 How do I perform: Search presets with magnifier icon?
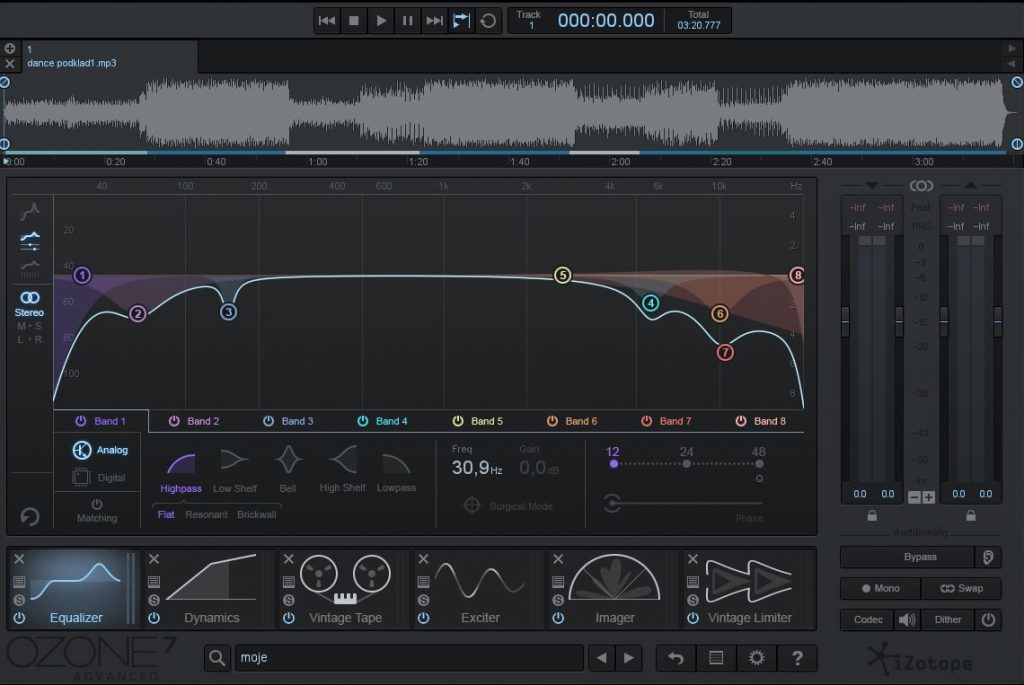[x=217, y=658]
